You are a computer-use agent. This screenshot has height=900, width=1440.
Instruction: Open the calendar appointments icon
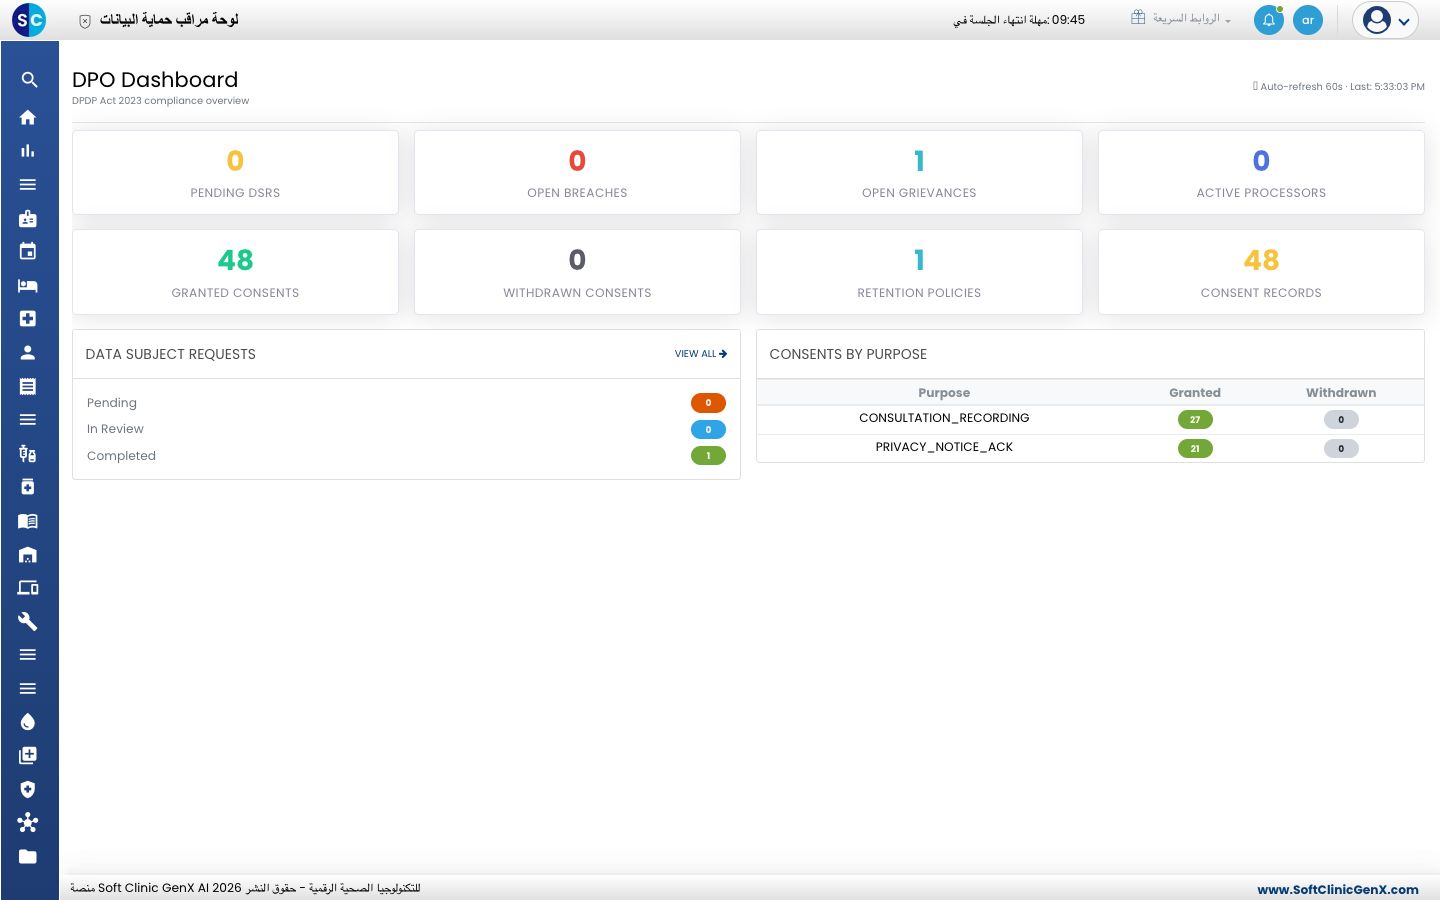(28, 251)
